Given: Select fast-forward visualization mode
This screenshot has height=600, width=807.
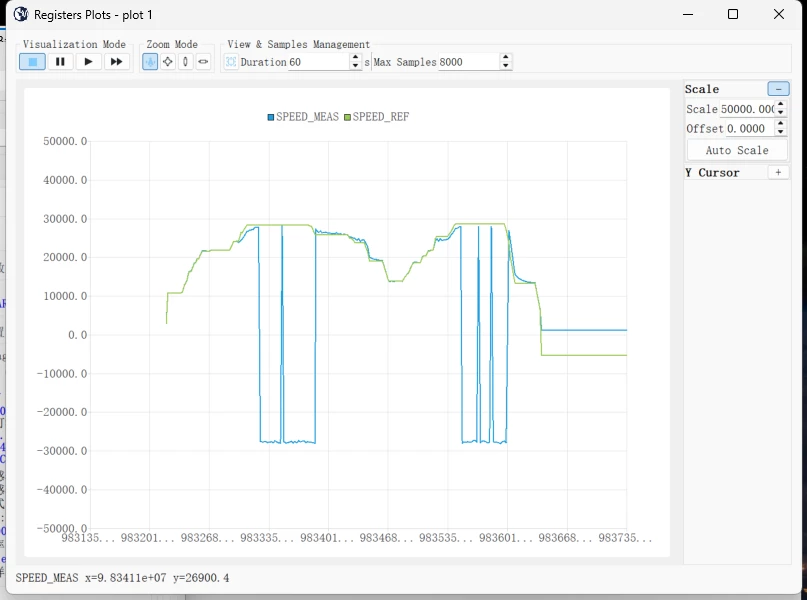Looking at the screenshot, I should (x=117, y=62).
